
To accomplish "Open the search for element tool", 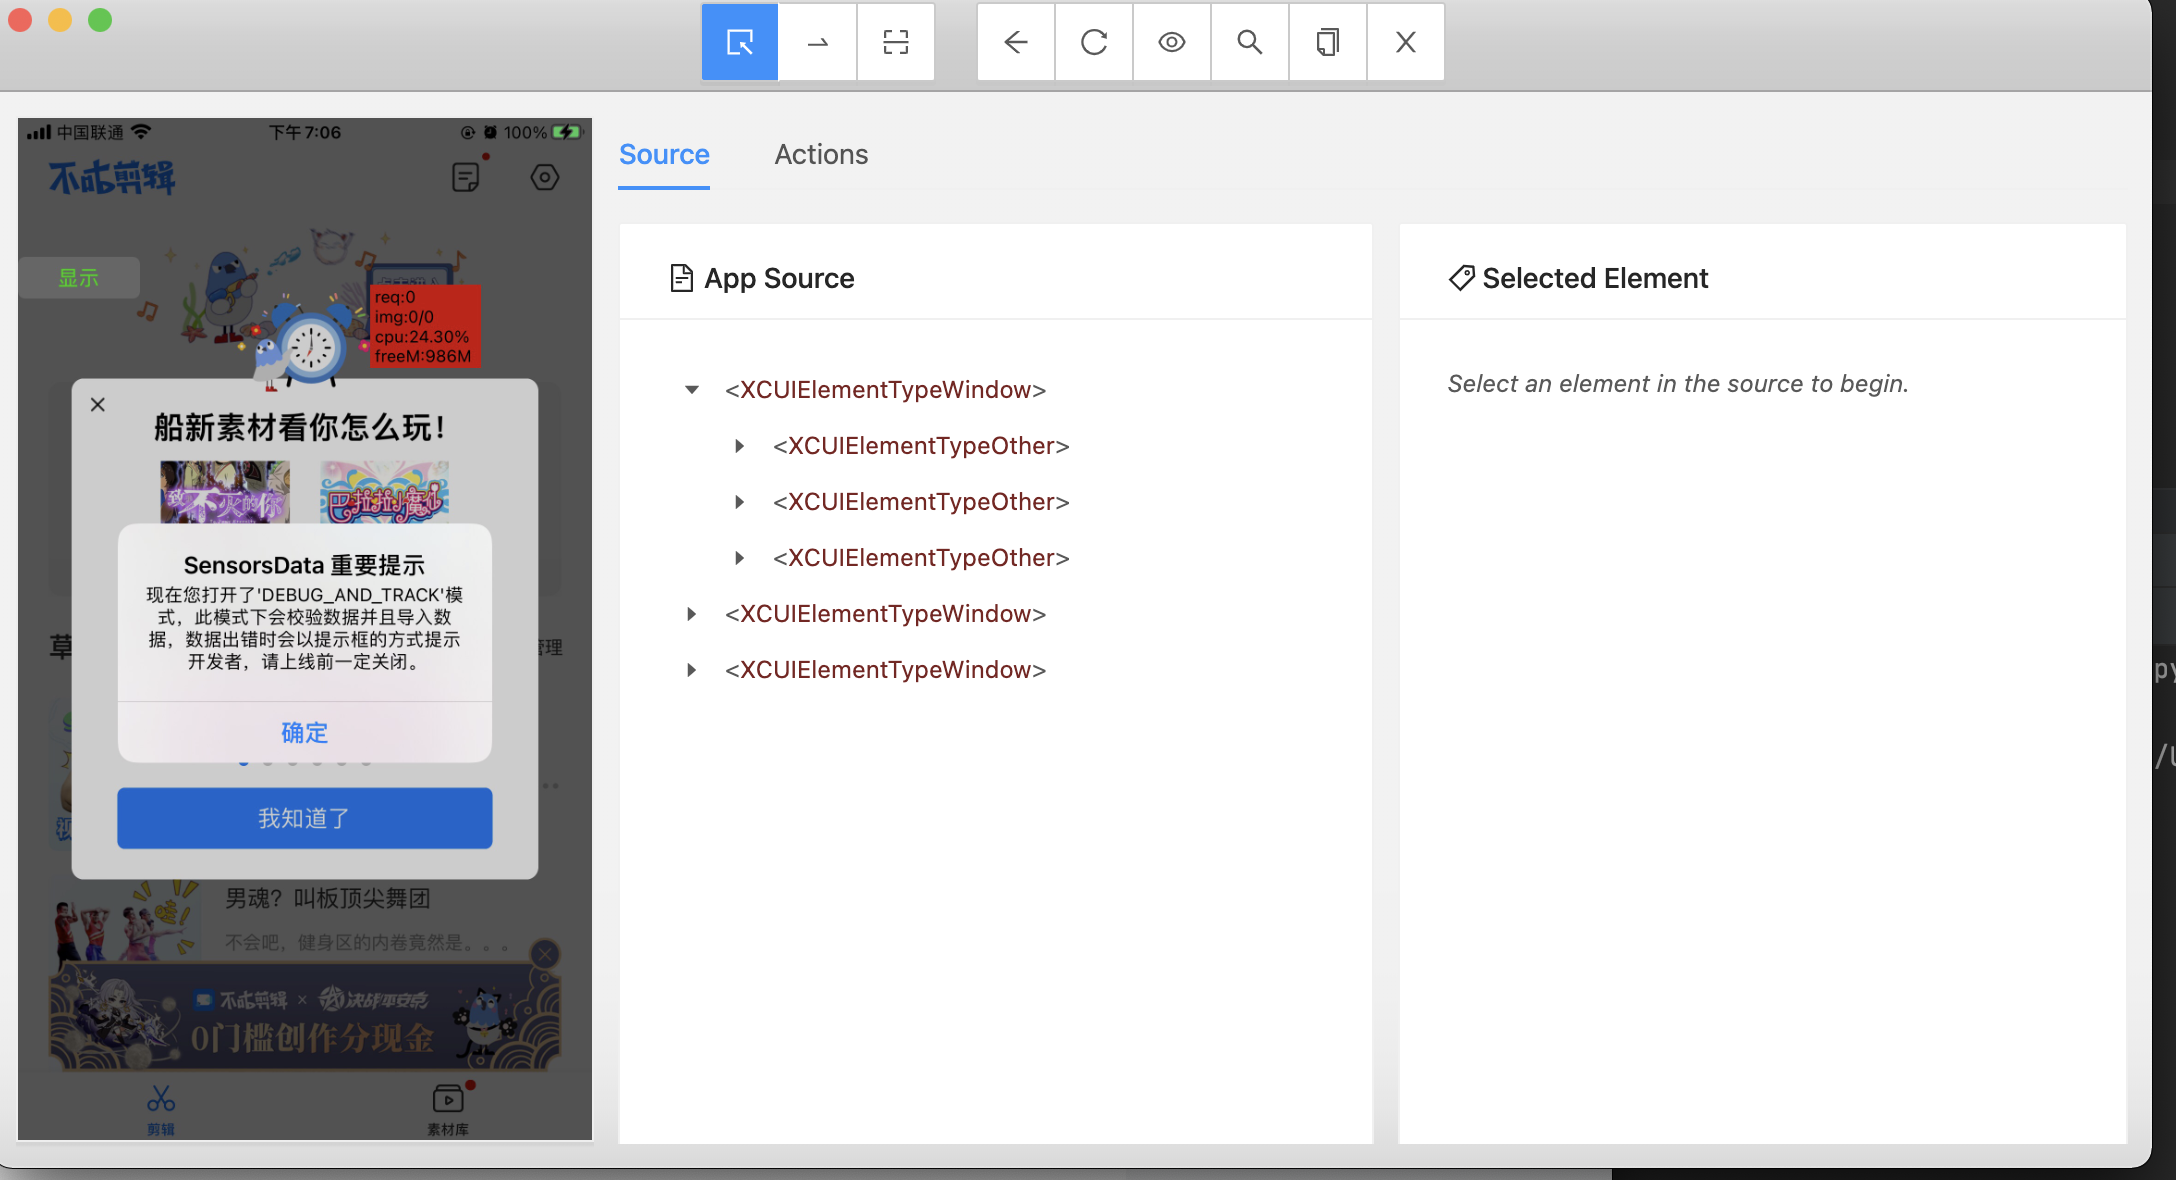I will [x=1250, y=42].
